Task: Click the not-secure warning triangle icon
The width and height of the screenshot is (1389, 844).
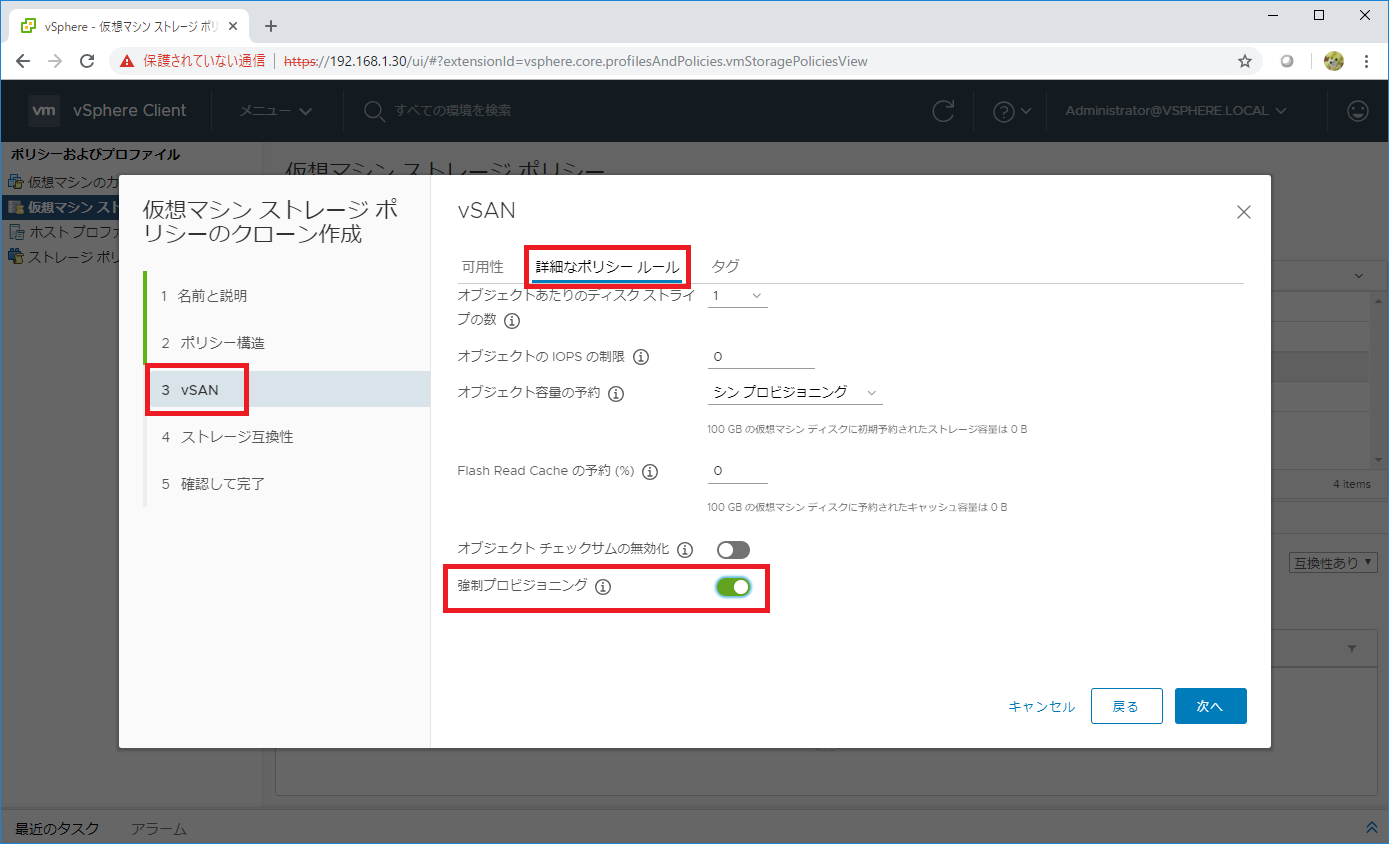Action: pyautogui.click(x=127, y=61)
